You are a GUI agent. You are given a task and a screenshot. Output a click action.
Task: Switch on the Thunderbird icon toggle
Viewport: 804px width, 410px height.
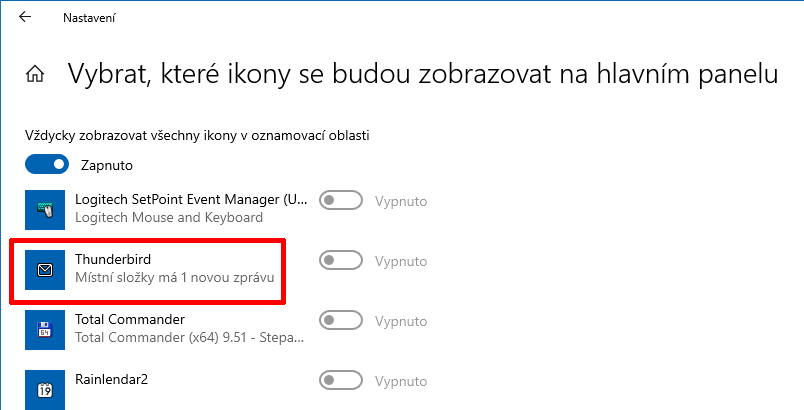pos(340,261)
